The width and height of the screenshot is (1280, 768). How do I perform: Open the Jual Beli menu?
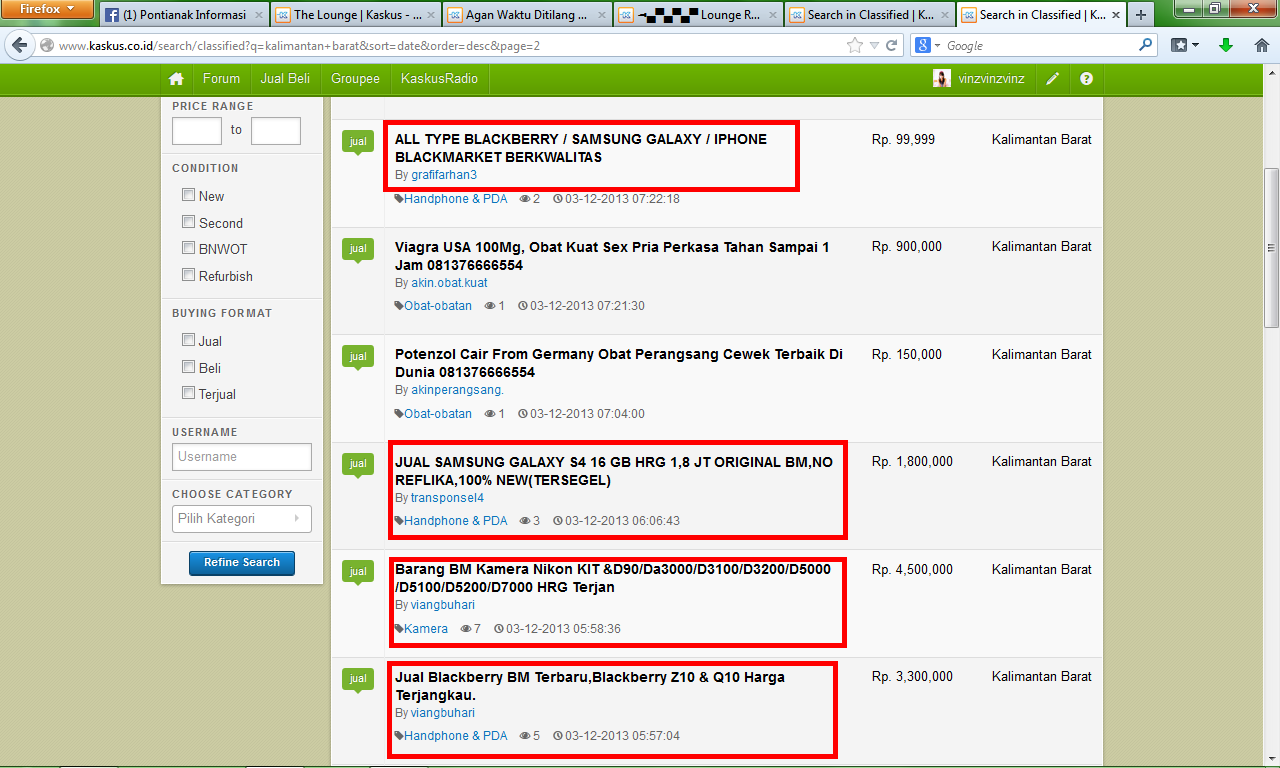[x=285, y=79]
